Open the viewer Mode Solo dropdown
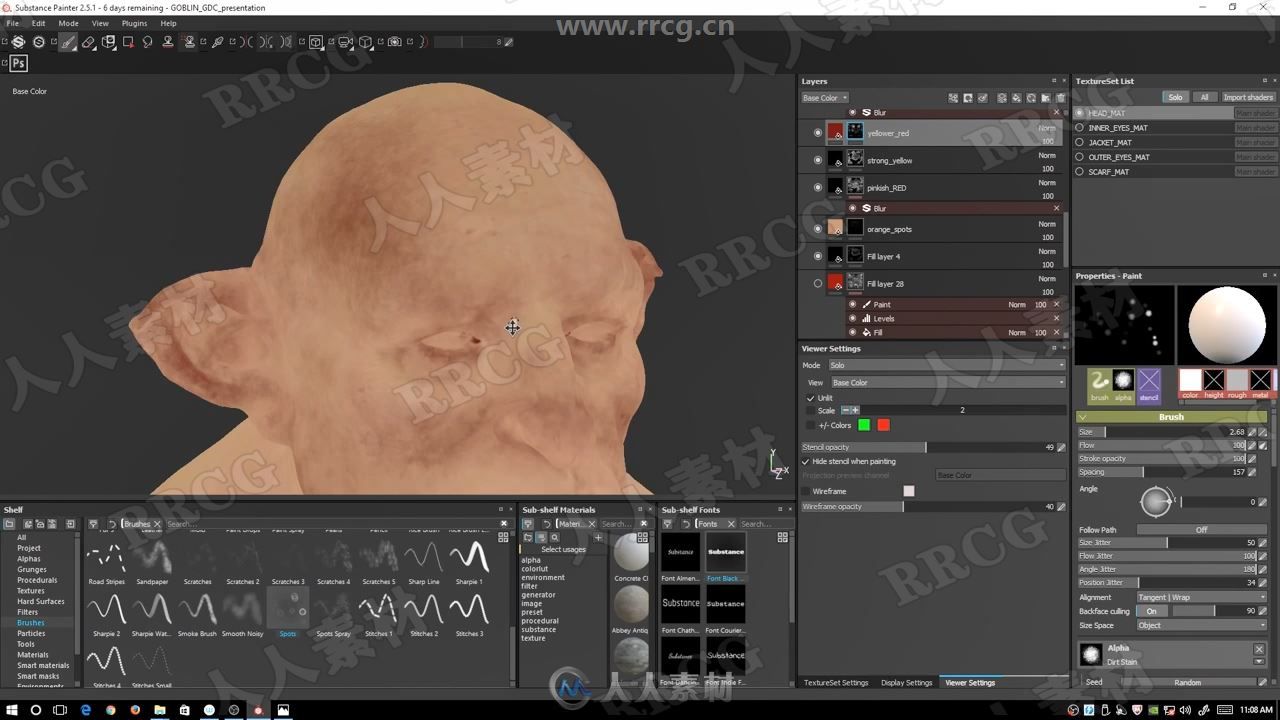This screenshot has height=720, width=1280. [947, 365]
